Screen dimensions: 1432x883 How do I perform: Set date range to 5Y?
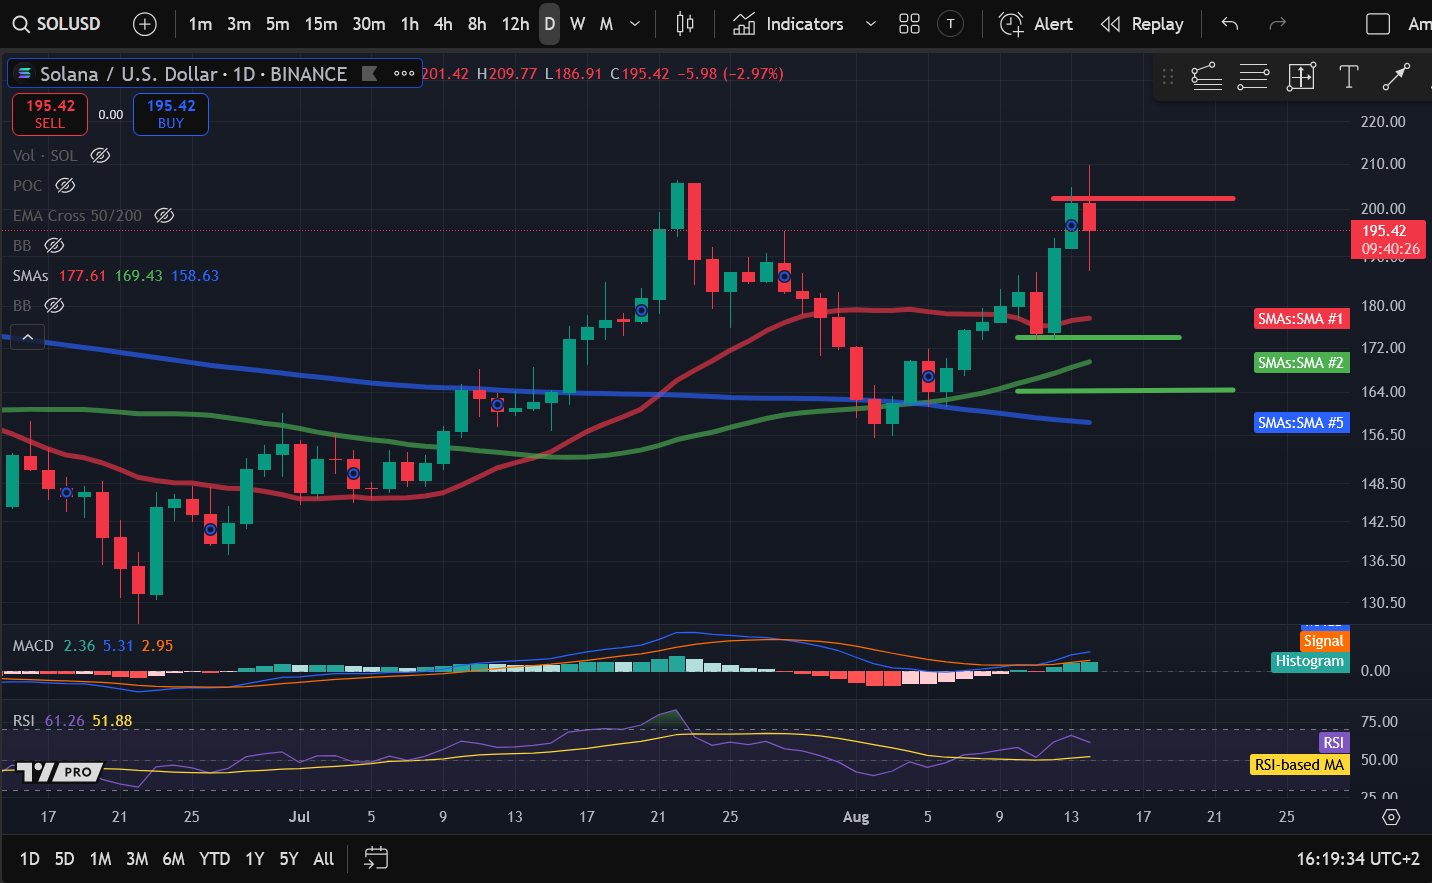[x=289, y=859]
